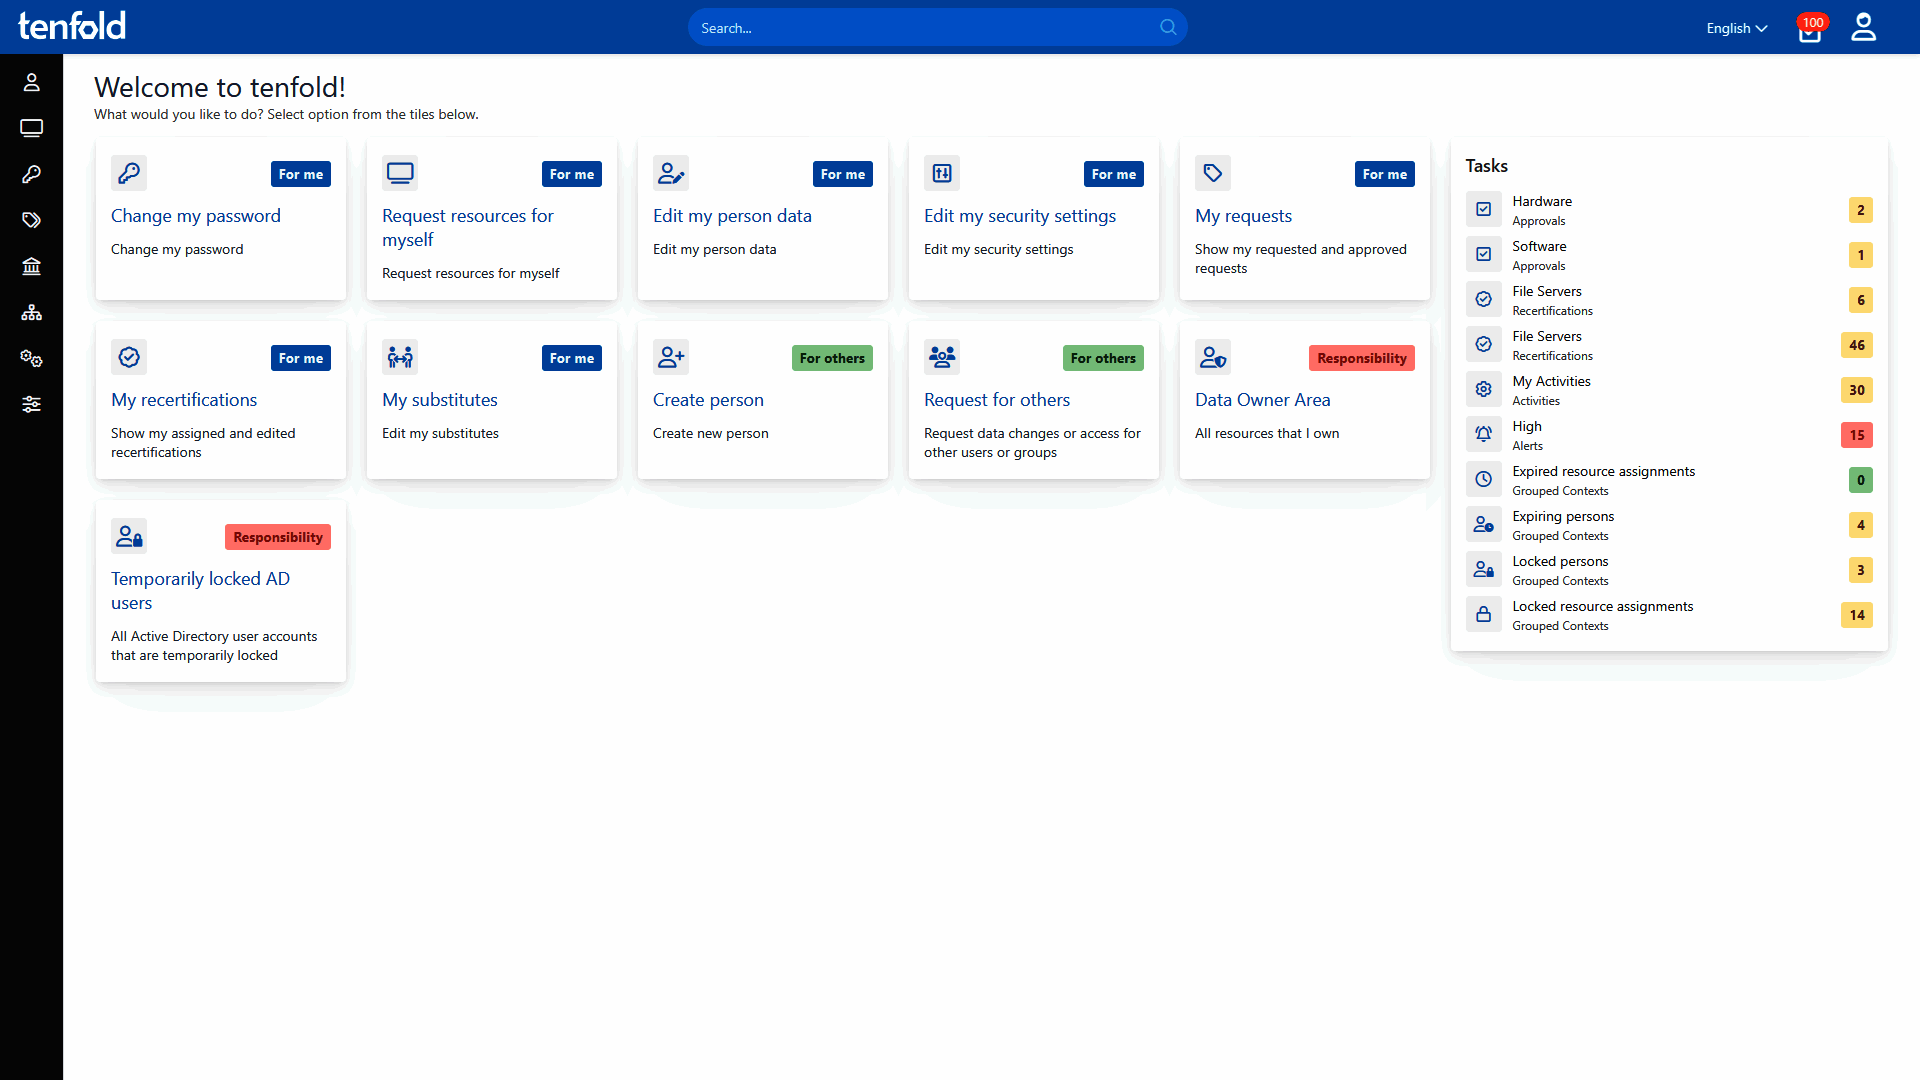Click the tags icon in left sidebar

[x=31, y=220]
